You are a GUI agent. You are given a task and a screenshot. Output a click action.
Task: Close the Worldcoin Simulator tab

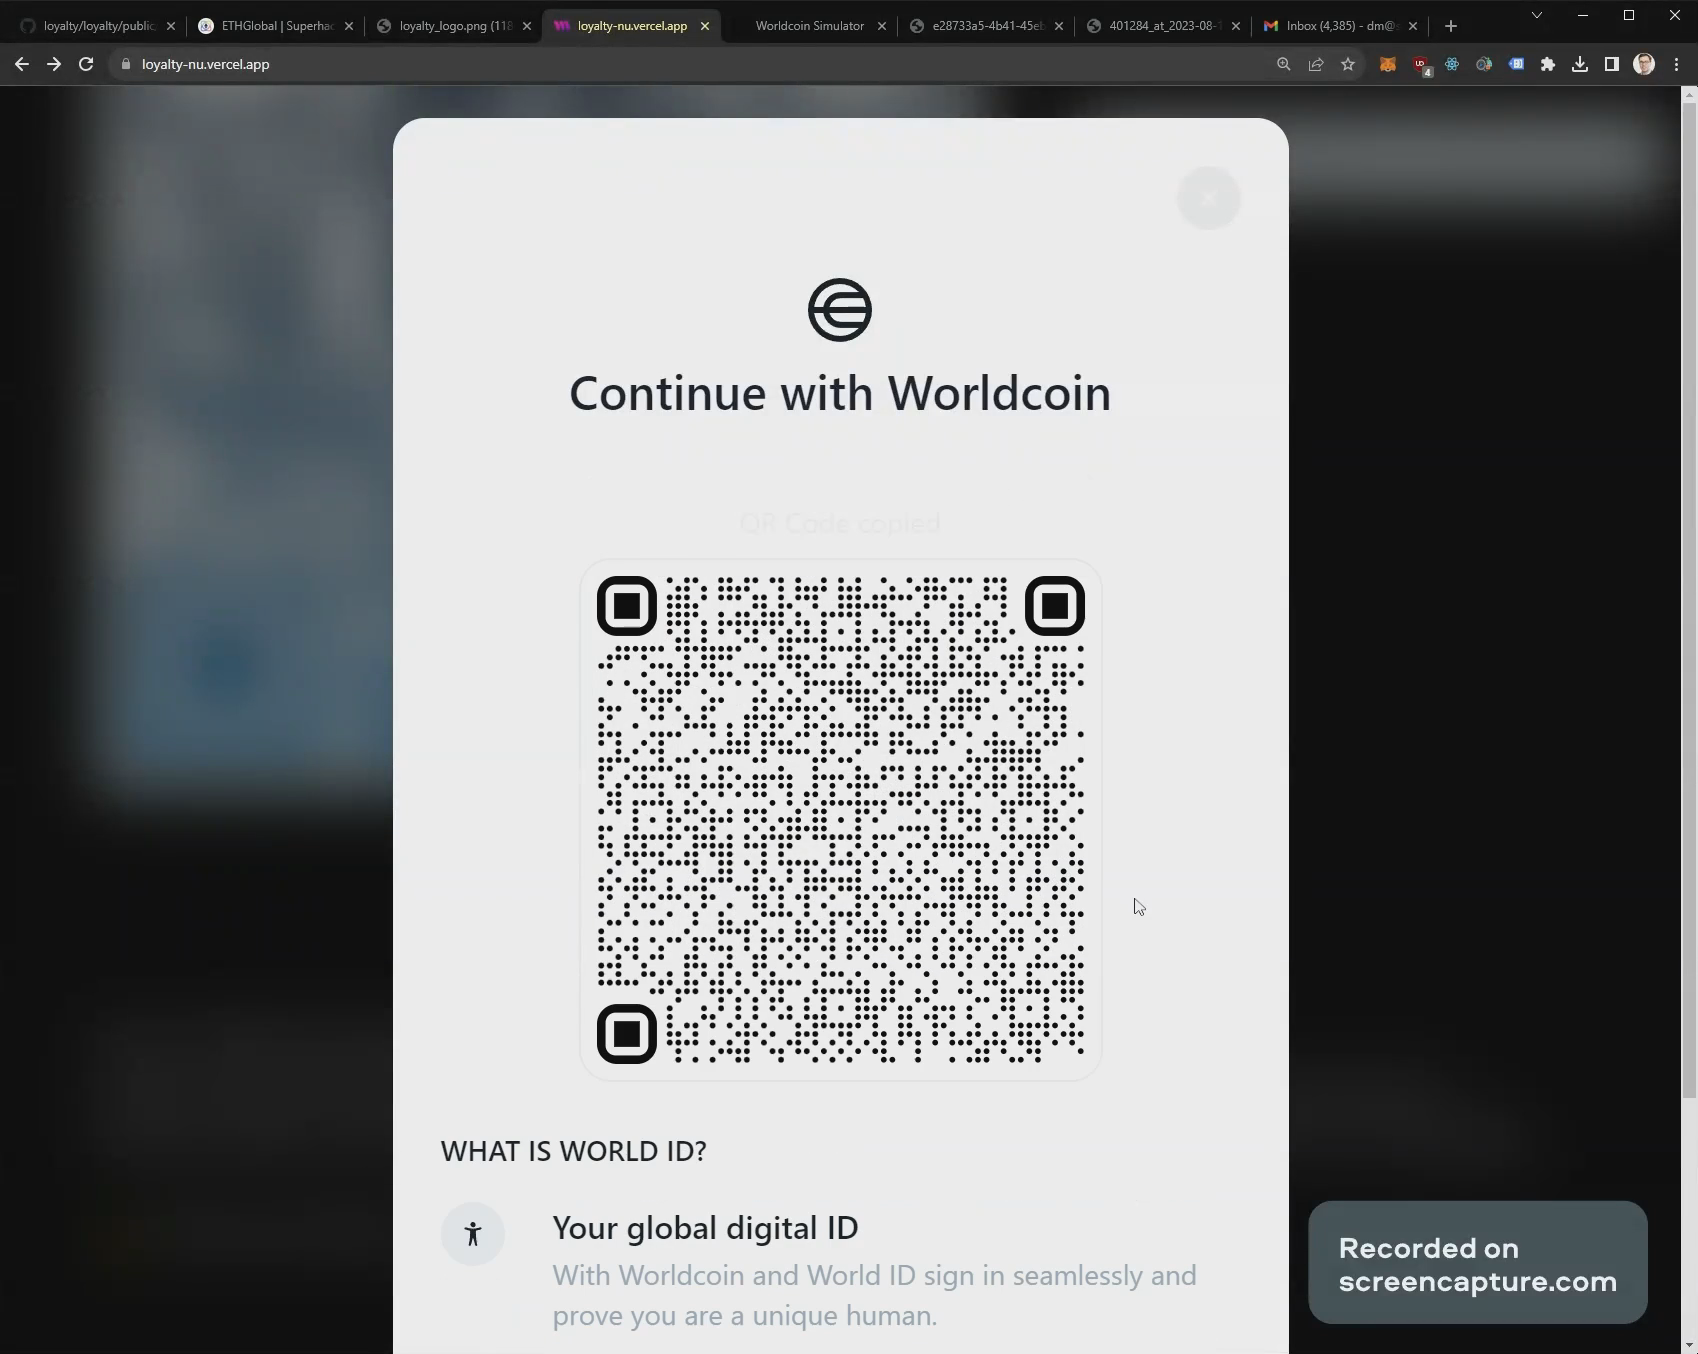(x=882, y=26)
